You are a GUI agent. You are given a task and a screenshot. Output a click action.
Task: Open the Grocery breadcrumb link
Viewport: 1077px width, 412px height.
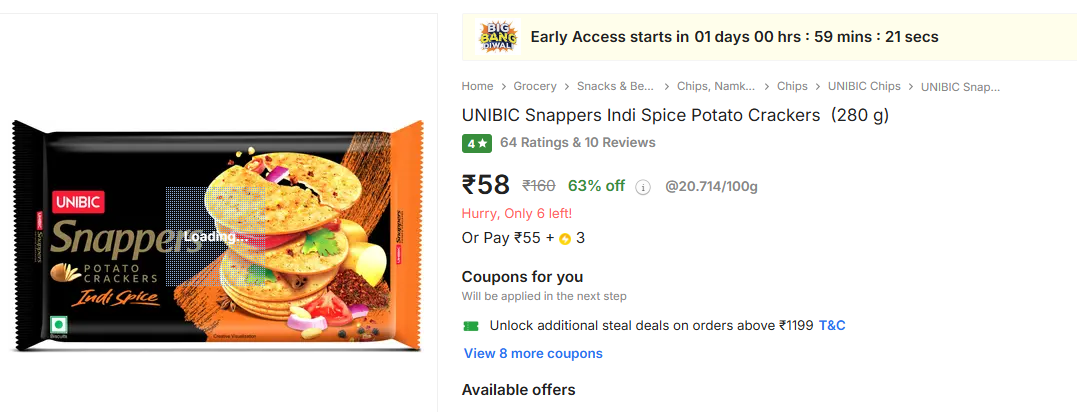pos(535,87)
